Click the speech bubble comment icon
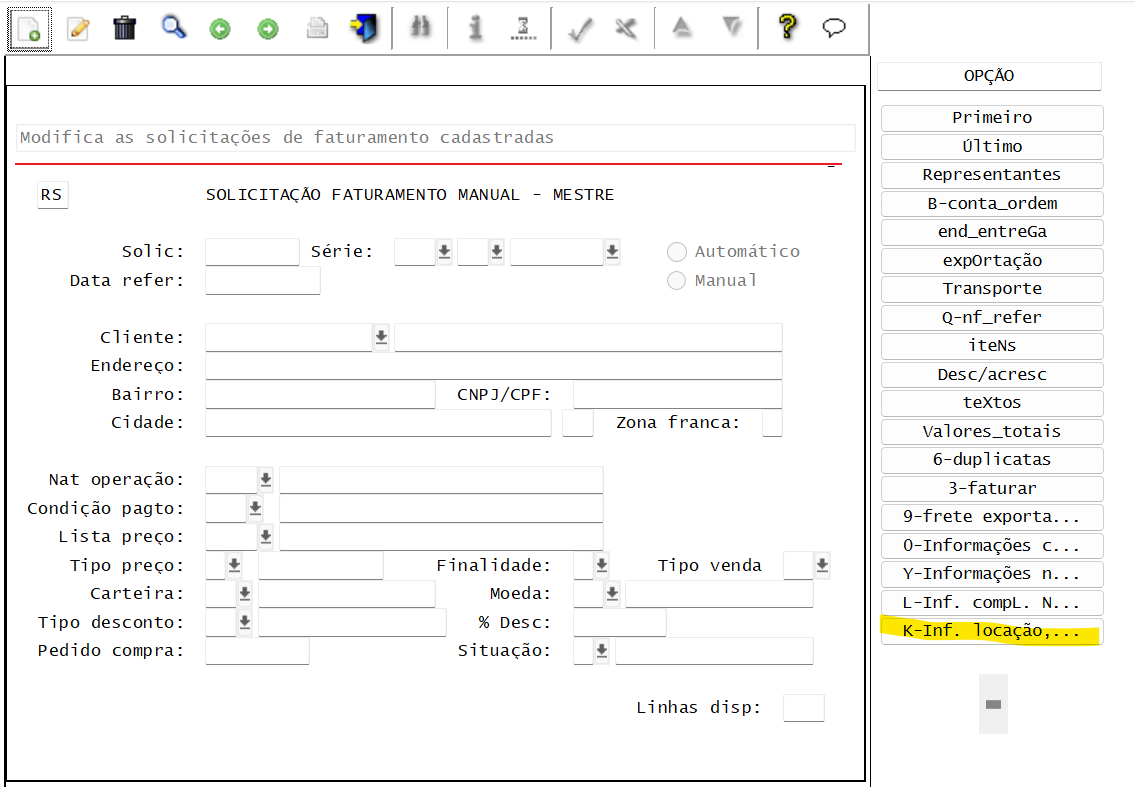The height and width of the screenshot is (787, 1135). [x=834, y=28]
